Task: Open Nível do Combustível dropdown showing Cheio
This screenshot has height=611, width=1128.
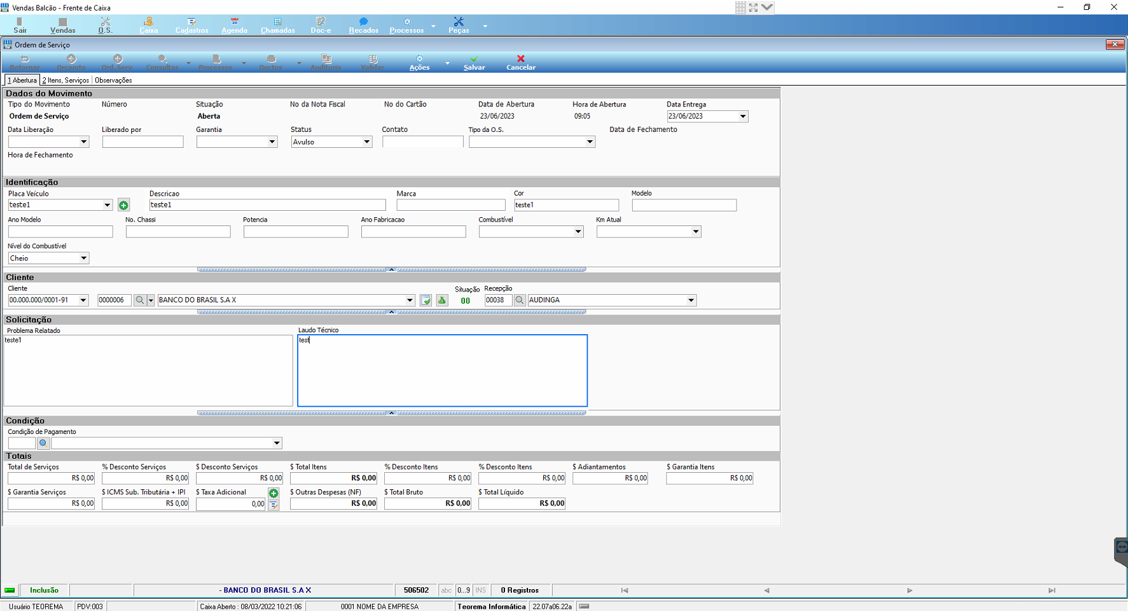Action: click(x=83, y=258)
